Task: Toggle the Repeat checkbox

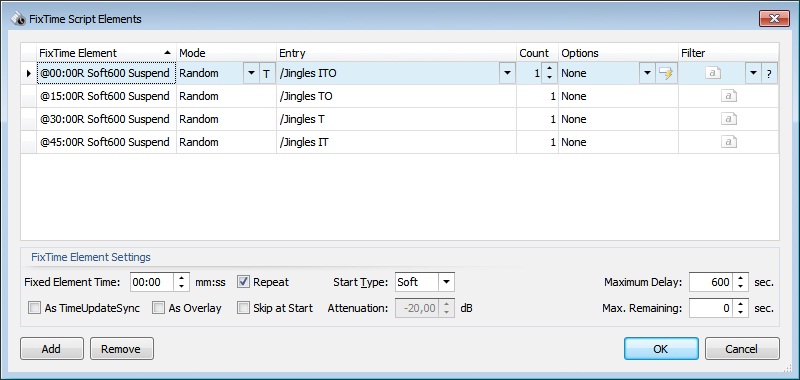Action: (244, 282)
